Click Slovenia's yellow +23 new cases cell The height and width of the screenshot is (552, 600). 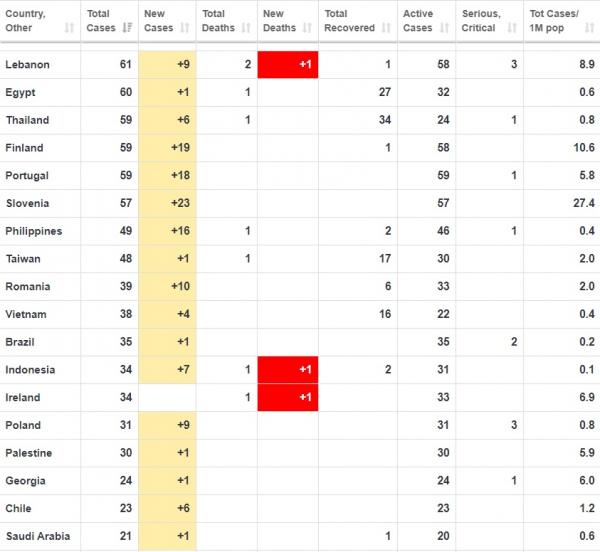point(167,203)
